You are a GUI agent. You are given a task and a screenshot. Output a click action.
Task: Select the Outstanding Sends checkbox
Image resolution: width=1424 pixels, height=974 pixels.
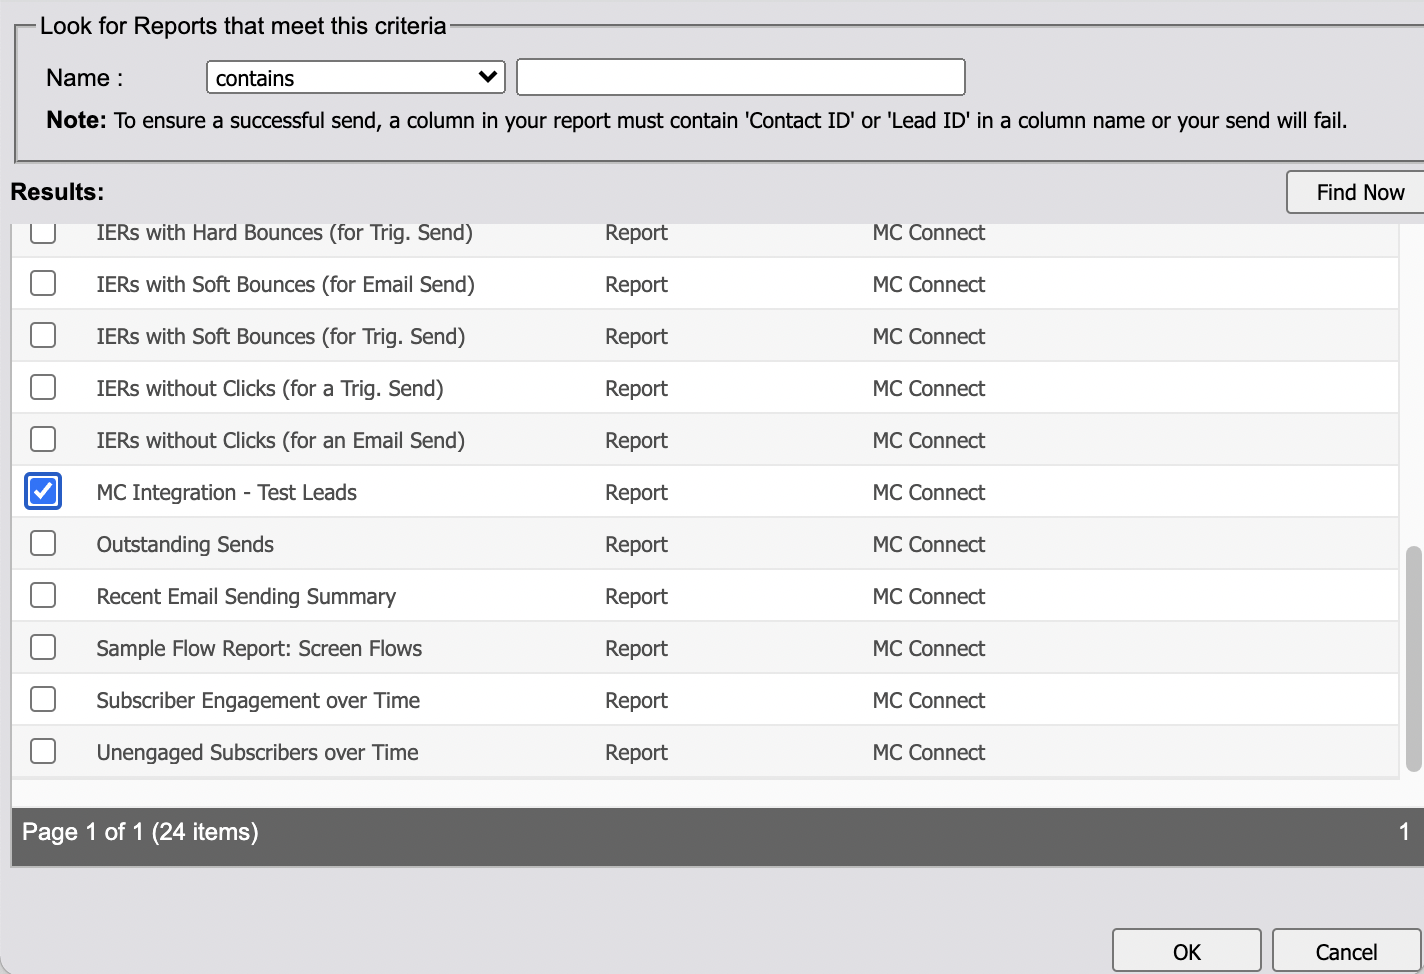(x=43, y=543)
